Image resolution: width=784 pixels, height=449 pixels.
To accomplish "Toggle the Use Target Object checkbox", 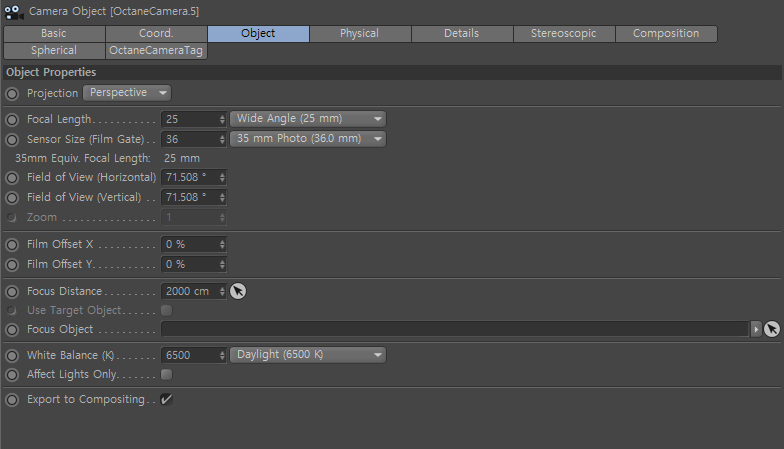I will click(166, 310).
